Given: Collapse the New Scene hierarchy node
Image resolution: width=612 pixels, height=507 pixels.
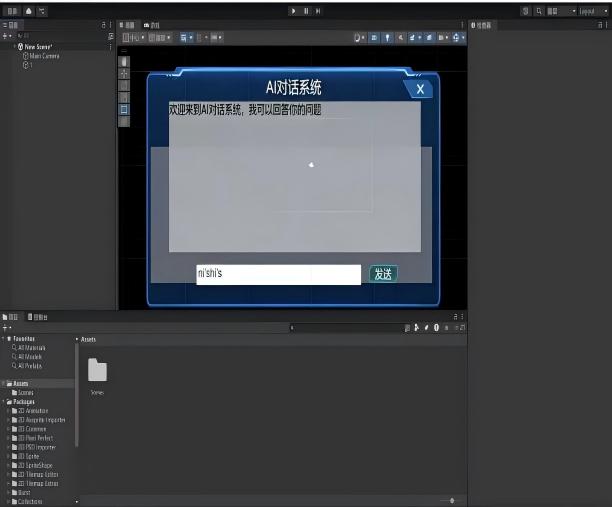Looking at the screenshot, I should coord(15,46).
